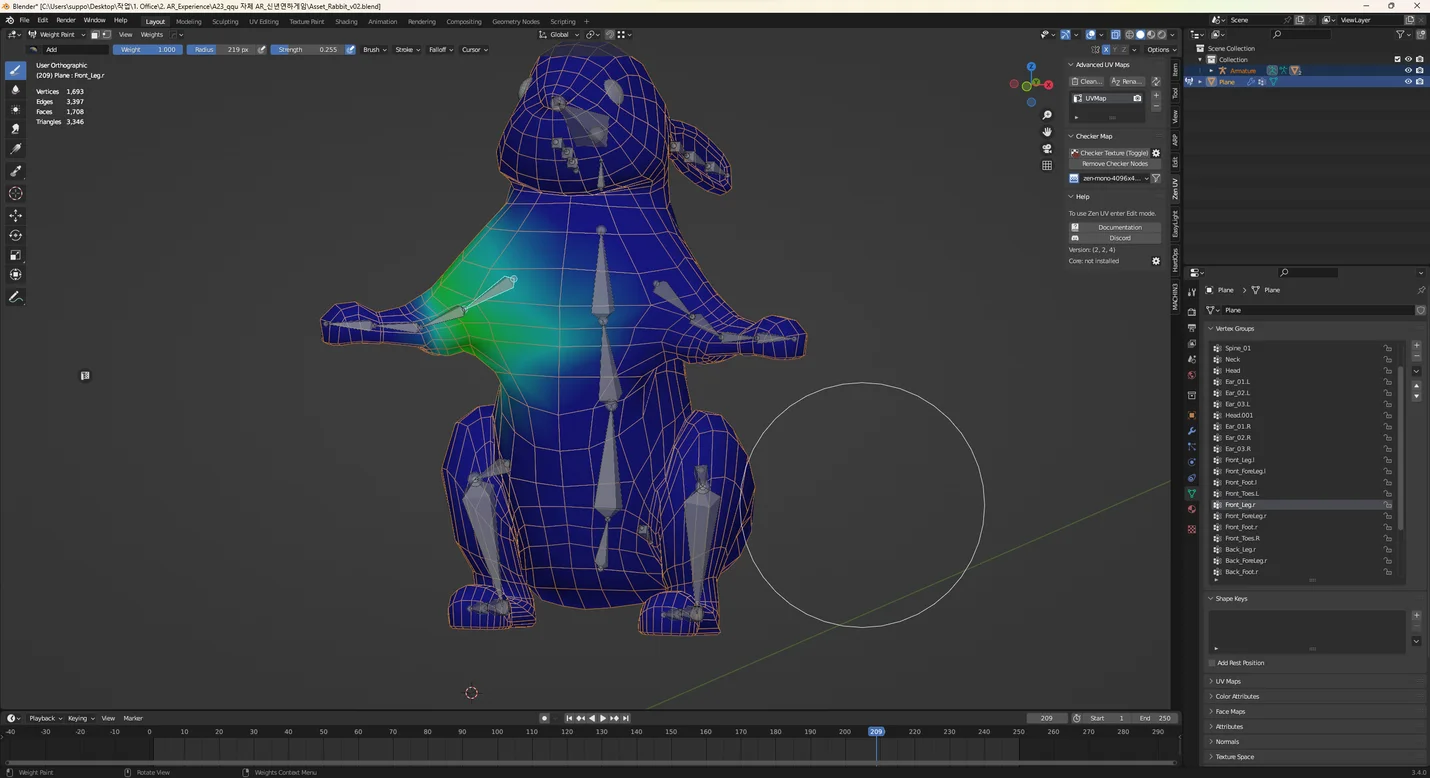Screen dimensions: 1430x778
Task: Open the Brush settings dropdown
Action: (375, 49)
